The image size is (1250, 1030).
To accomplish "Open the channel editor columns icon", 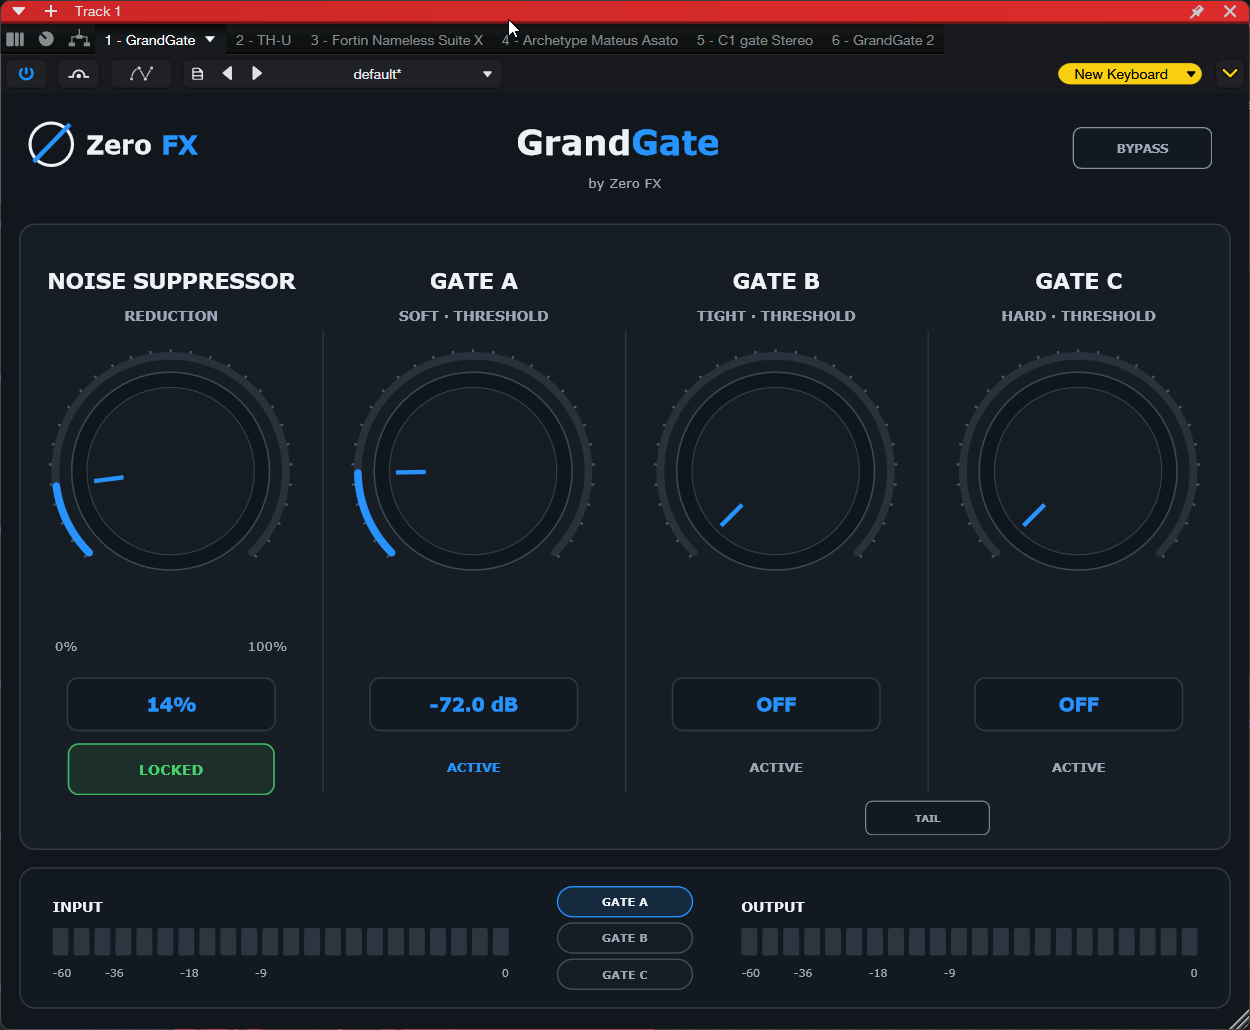I will click(x=15, y=40).
